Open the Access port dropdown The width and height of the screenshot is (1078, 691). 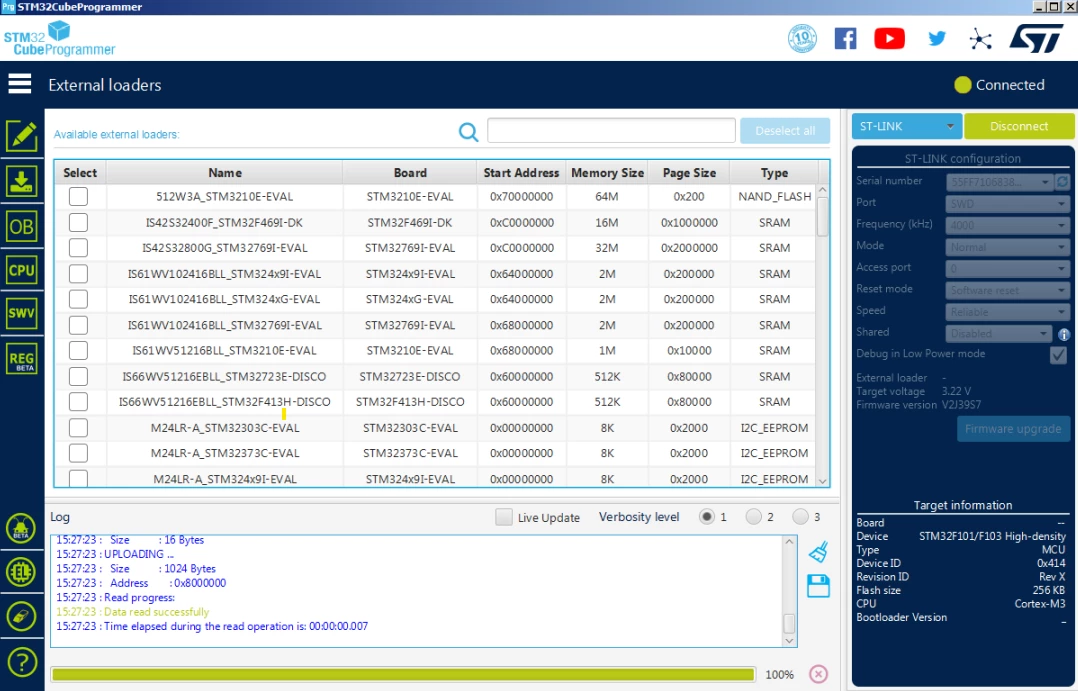click(x=1007, y=268)
